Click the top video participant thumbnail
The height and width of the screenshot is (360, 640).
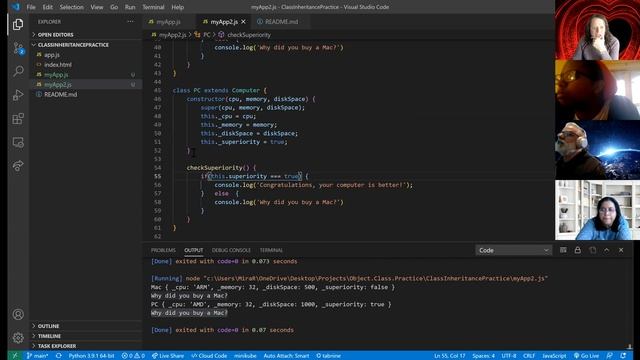tap(598, 30)
